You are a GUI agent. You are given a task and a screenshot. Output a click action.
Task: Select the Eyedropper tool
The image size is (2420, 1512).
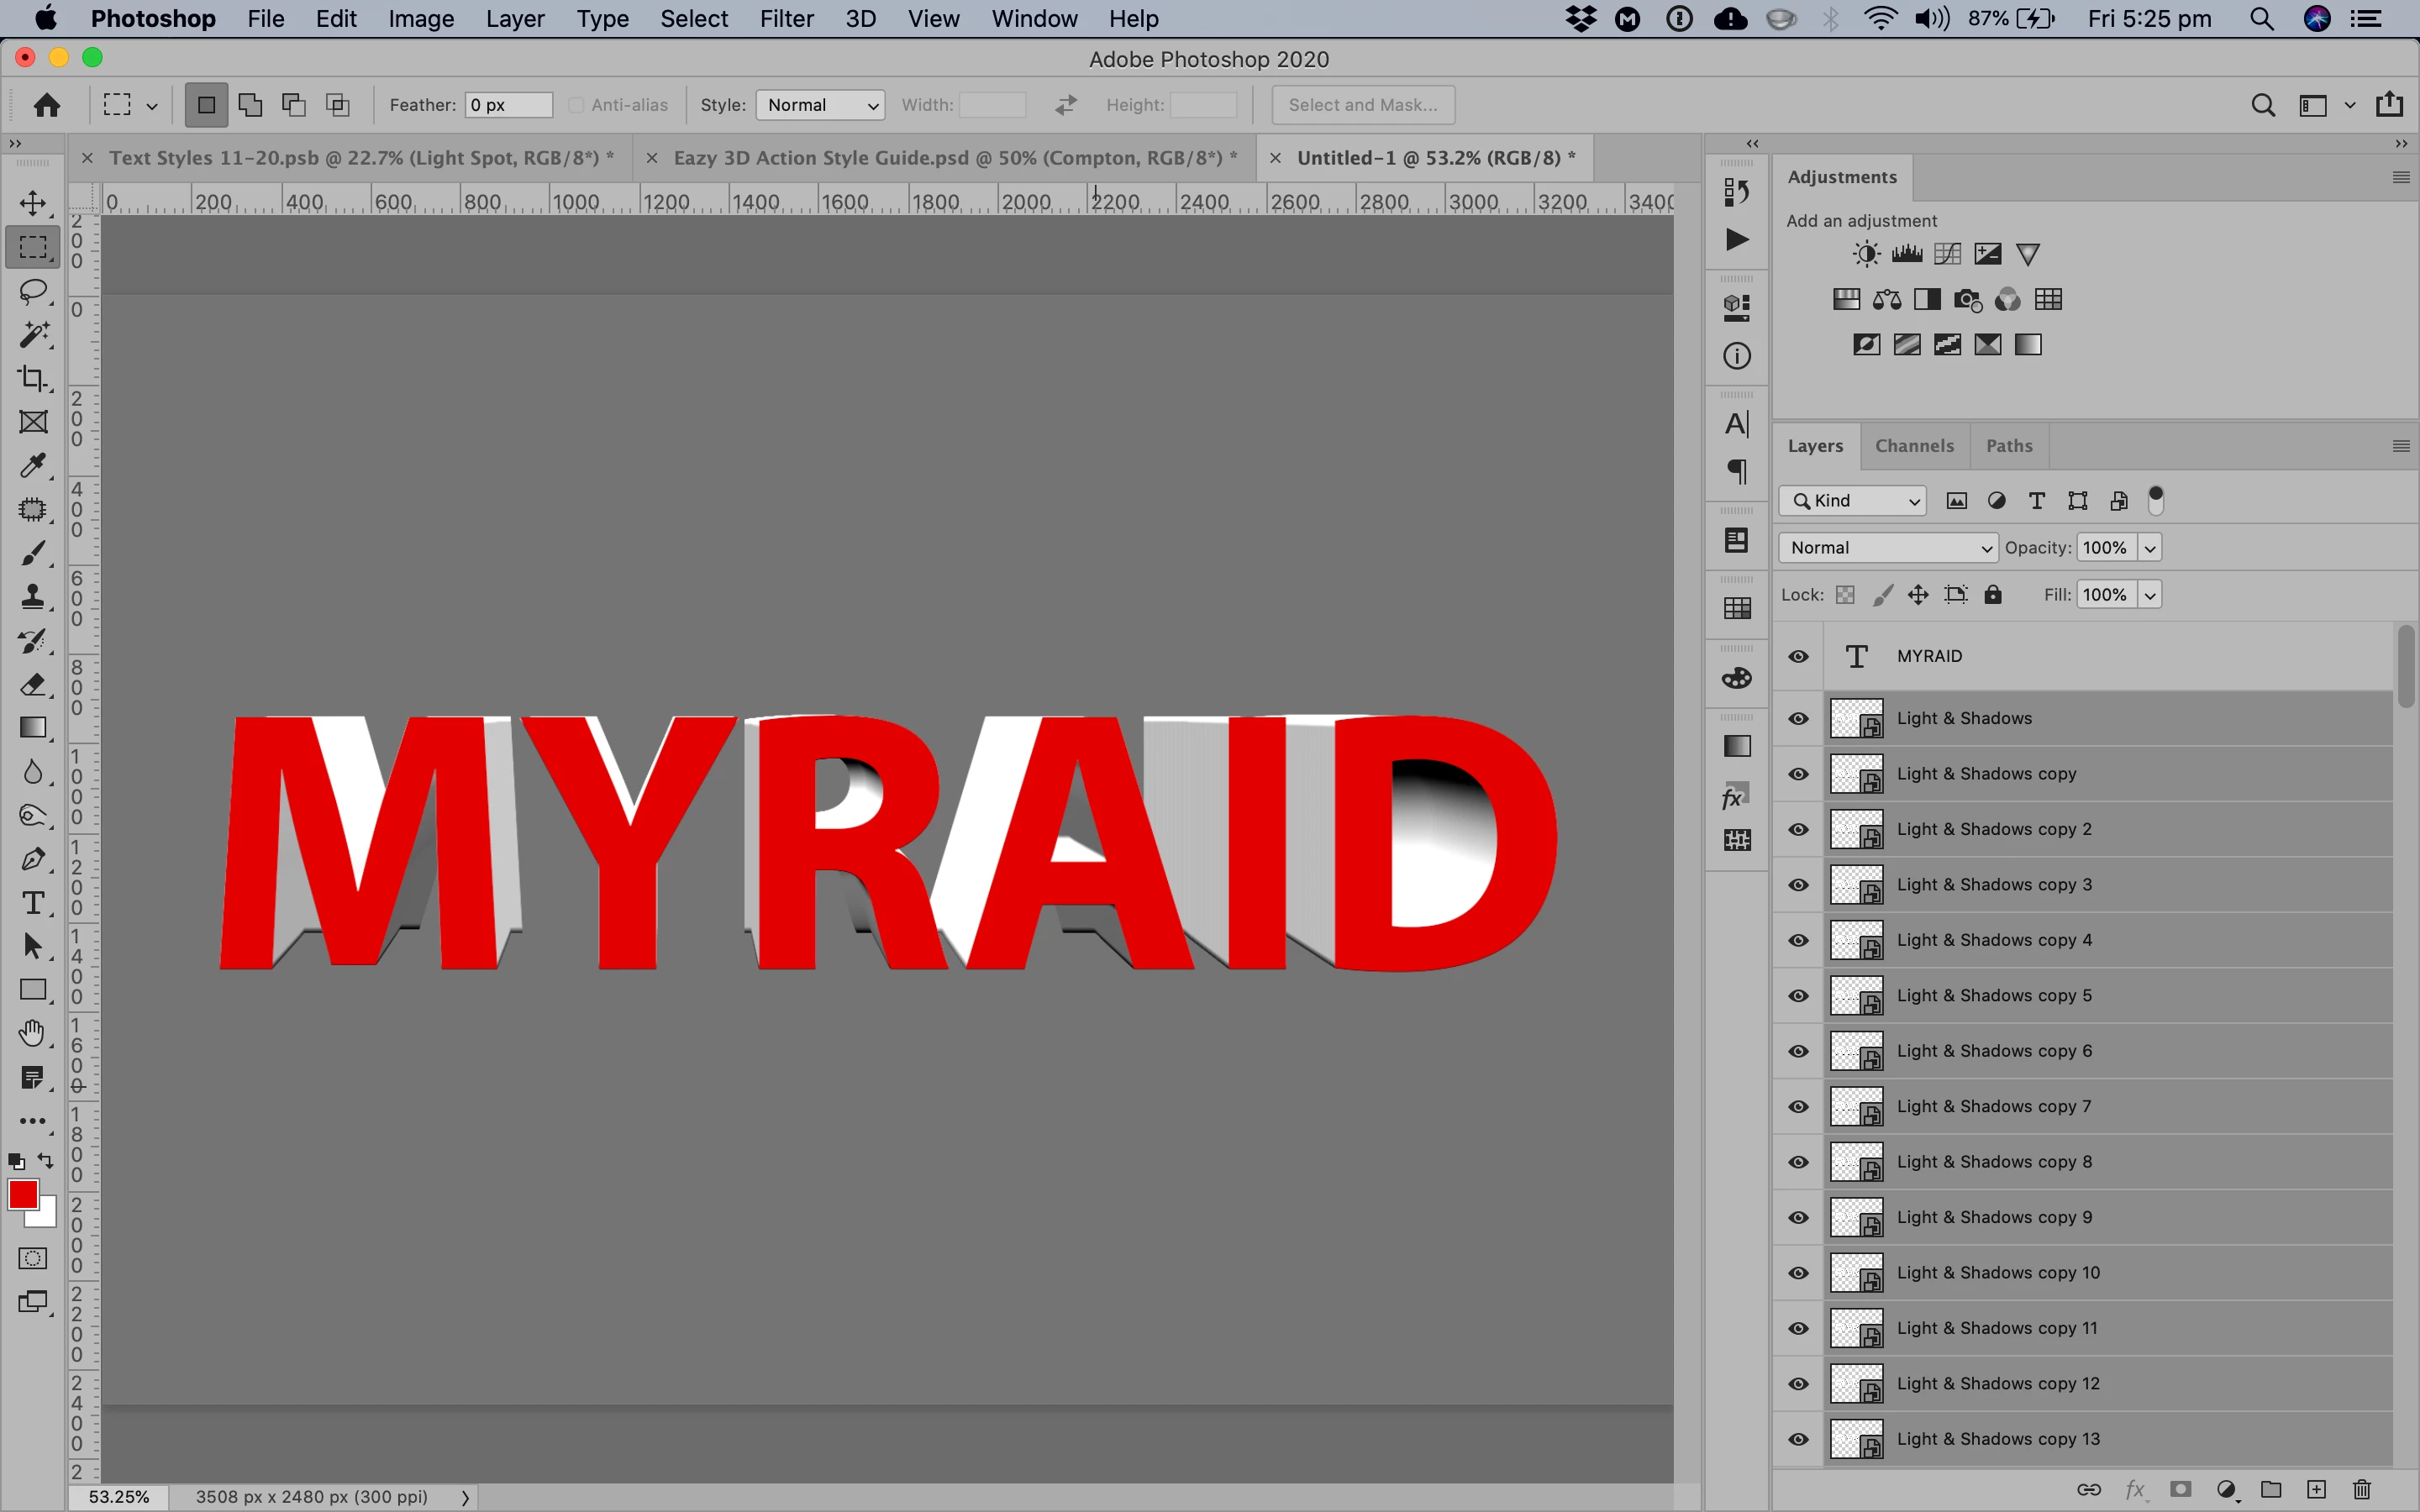pyautogui.click(x=33, y=466)
